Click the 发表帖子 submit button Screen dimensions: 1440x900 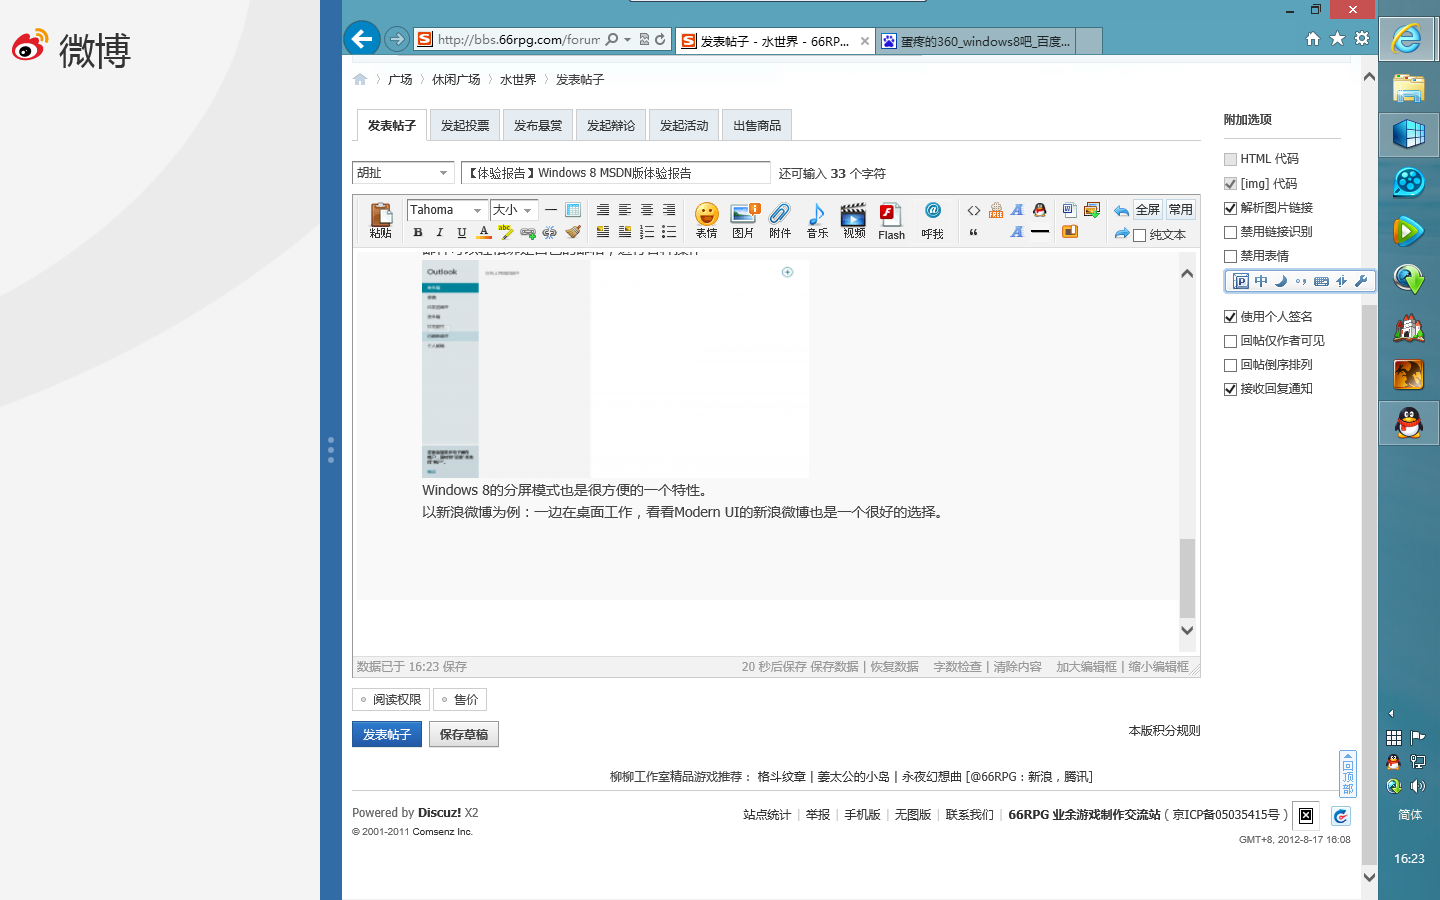point(387,734)
